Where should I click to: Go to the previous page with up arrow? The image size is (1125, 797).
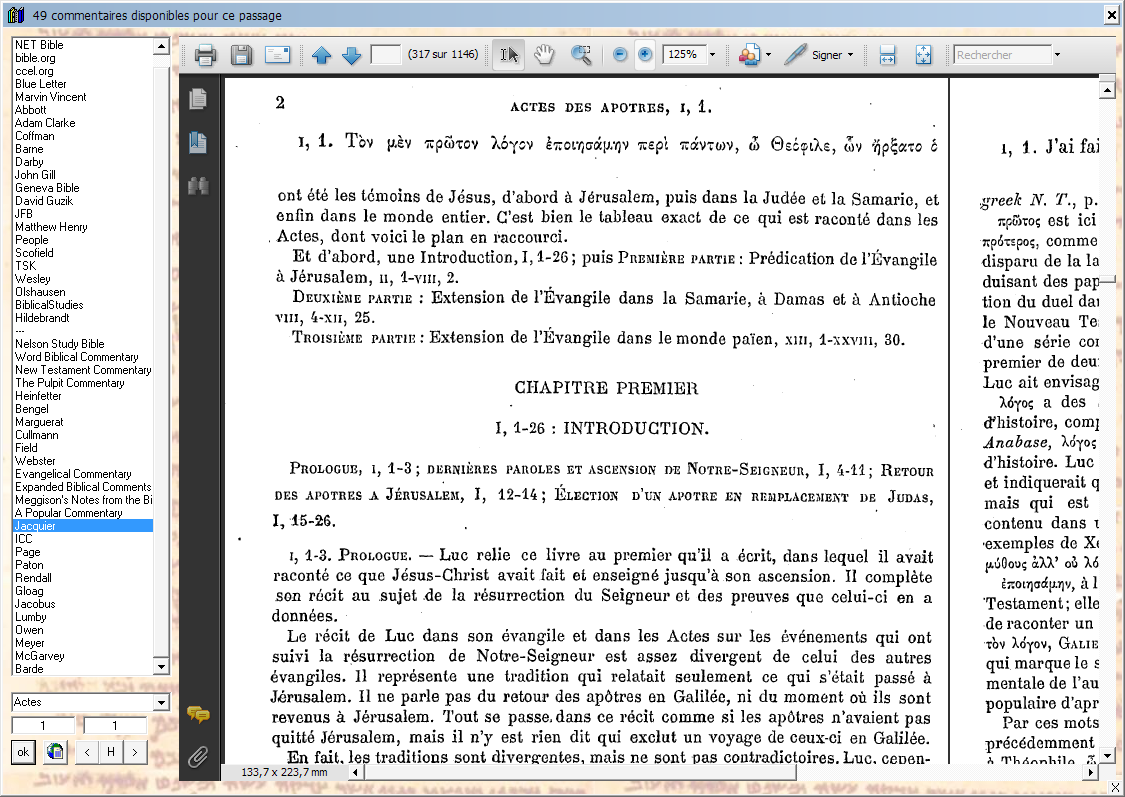point(321,55)
